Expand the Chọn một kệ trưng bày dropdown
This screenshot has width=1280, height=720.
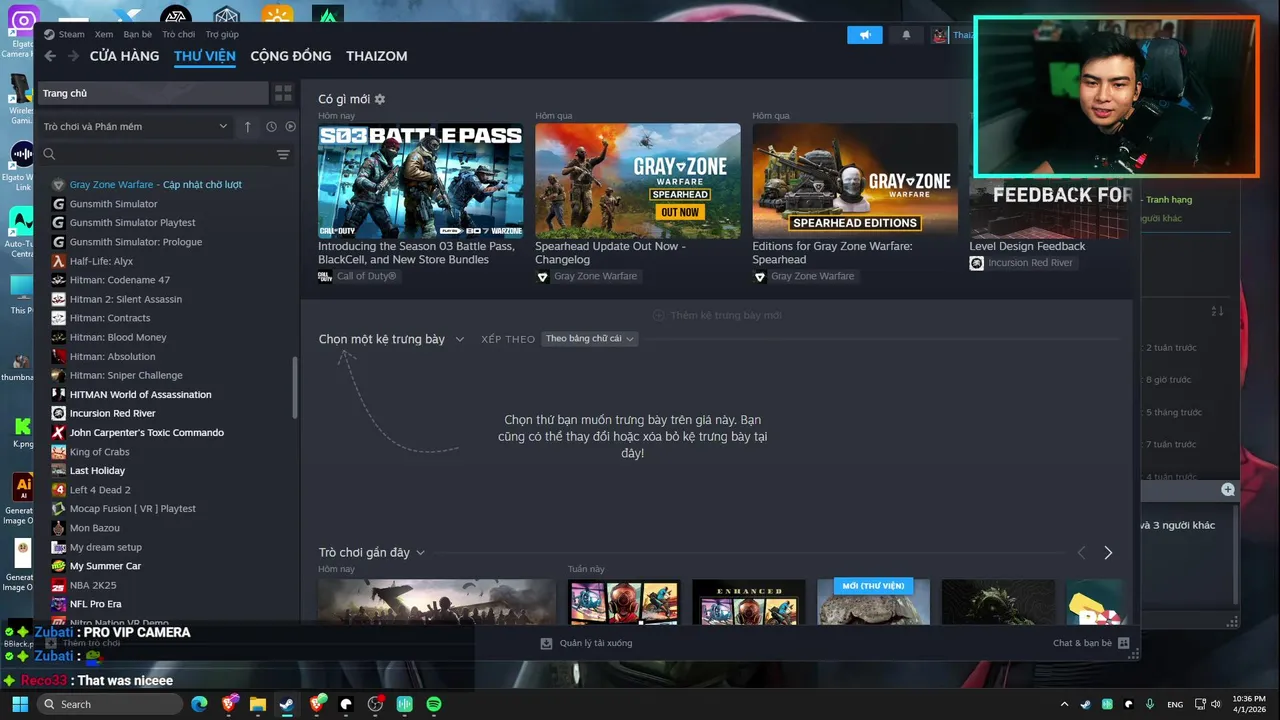[391, 339]
